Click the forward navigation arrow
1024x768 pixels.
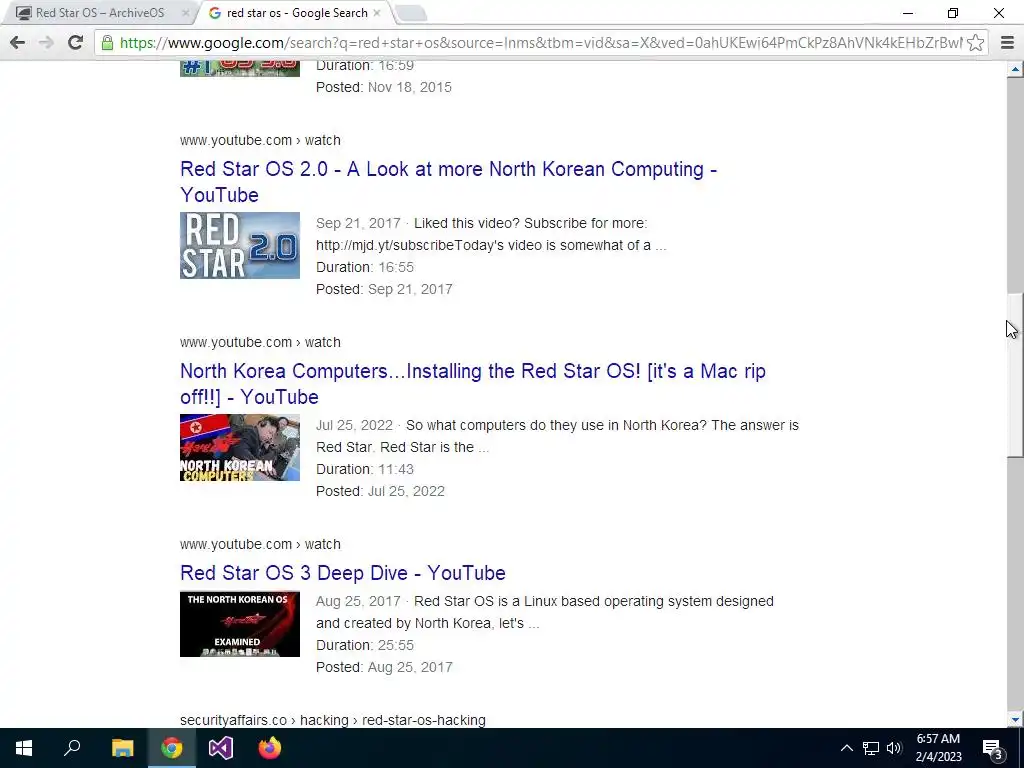(46, 42)
